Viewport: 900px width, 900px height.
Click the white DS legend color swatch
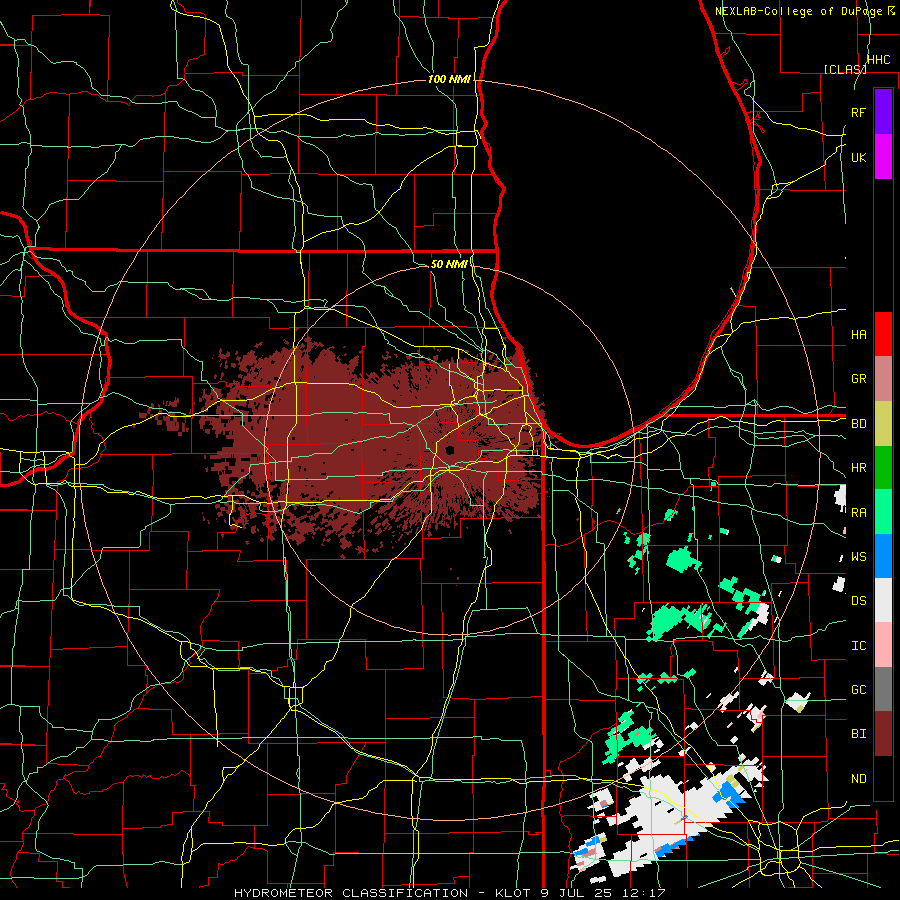coord(883,600)
